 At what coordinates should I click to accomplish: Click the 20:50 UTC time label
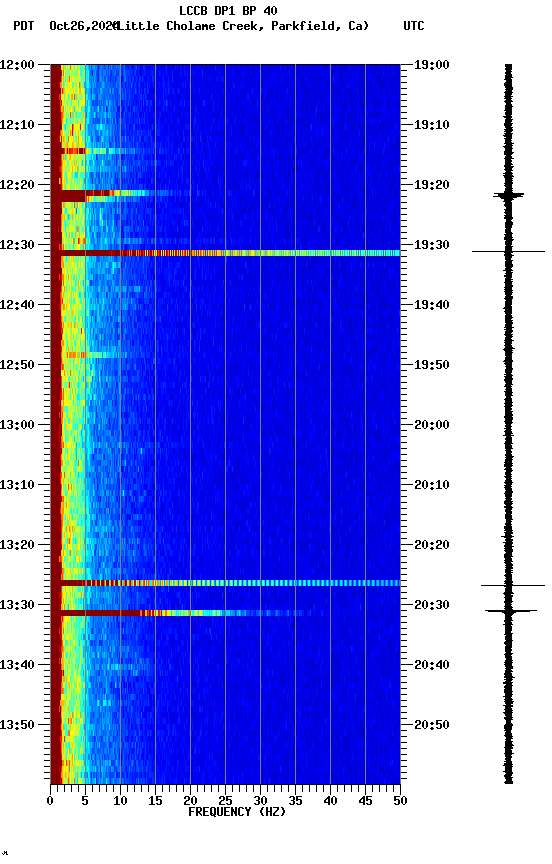tap(432, 725)
